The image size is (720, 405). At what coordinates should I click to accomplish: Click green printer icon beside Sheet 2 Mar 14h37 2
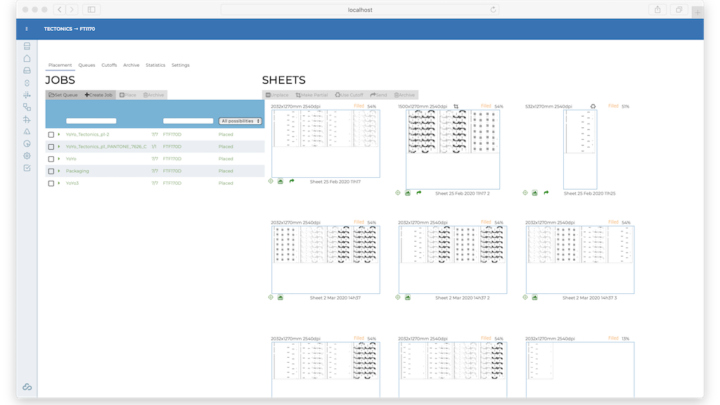click(407, 297)
